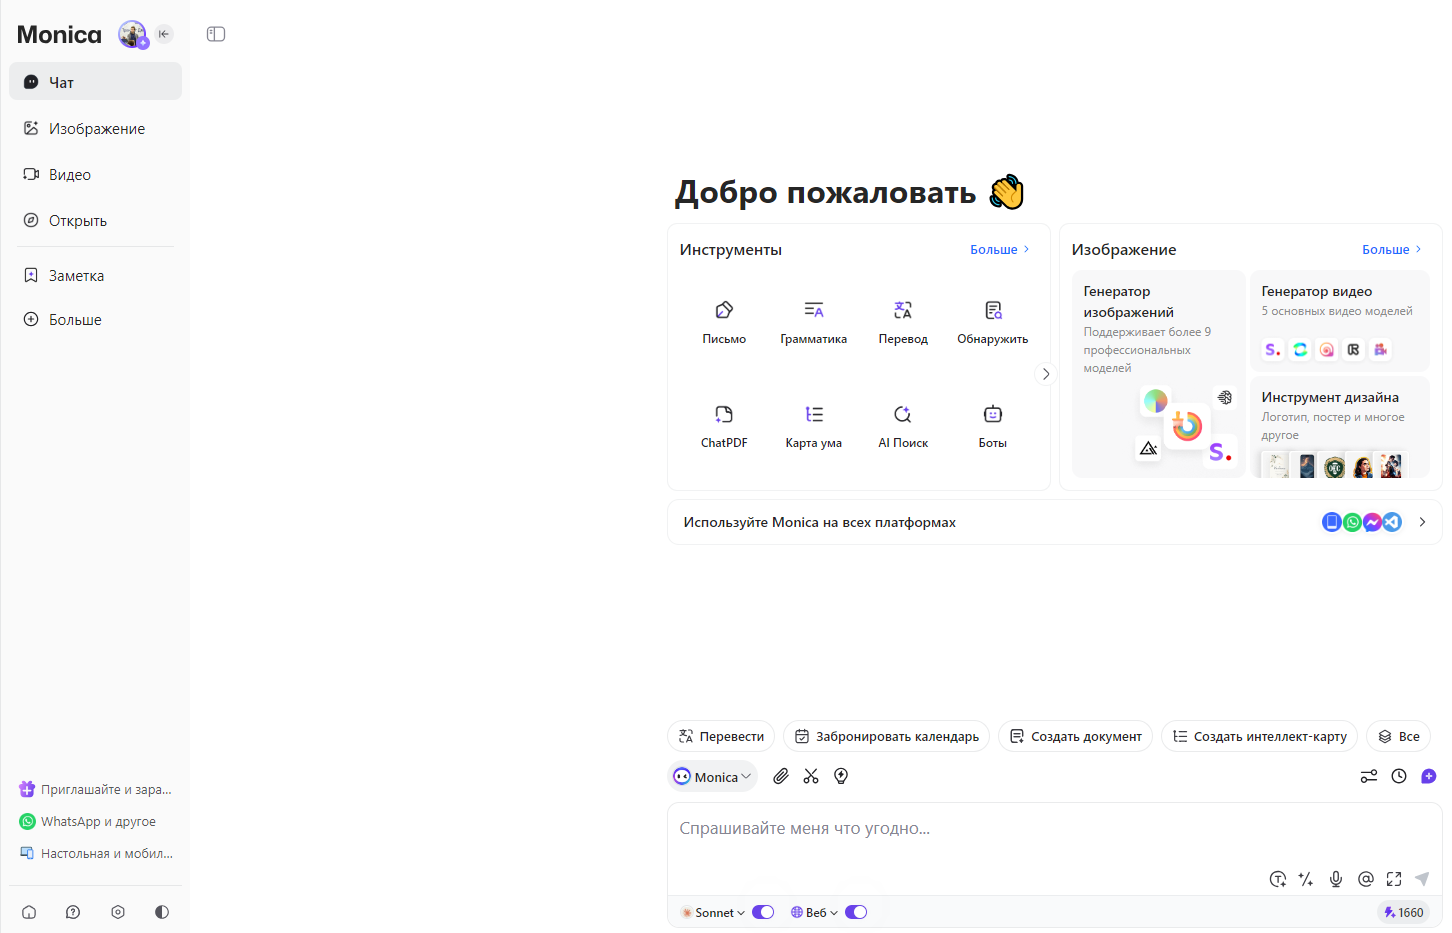Select Видео in the sidebar
Image resolution: width=1452 pixels, height=933 pixels.
(x=96, y=174)
